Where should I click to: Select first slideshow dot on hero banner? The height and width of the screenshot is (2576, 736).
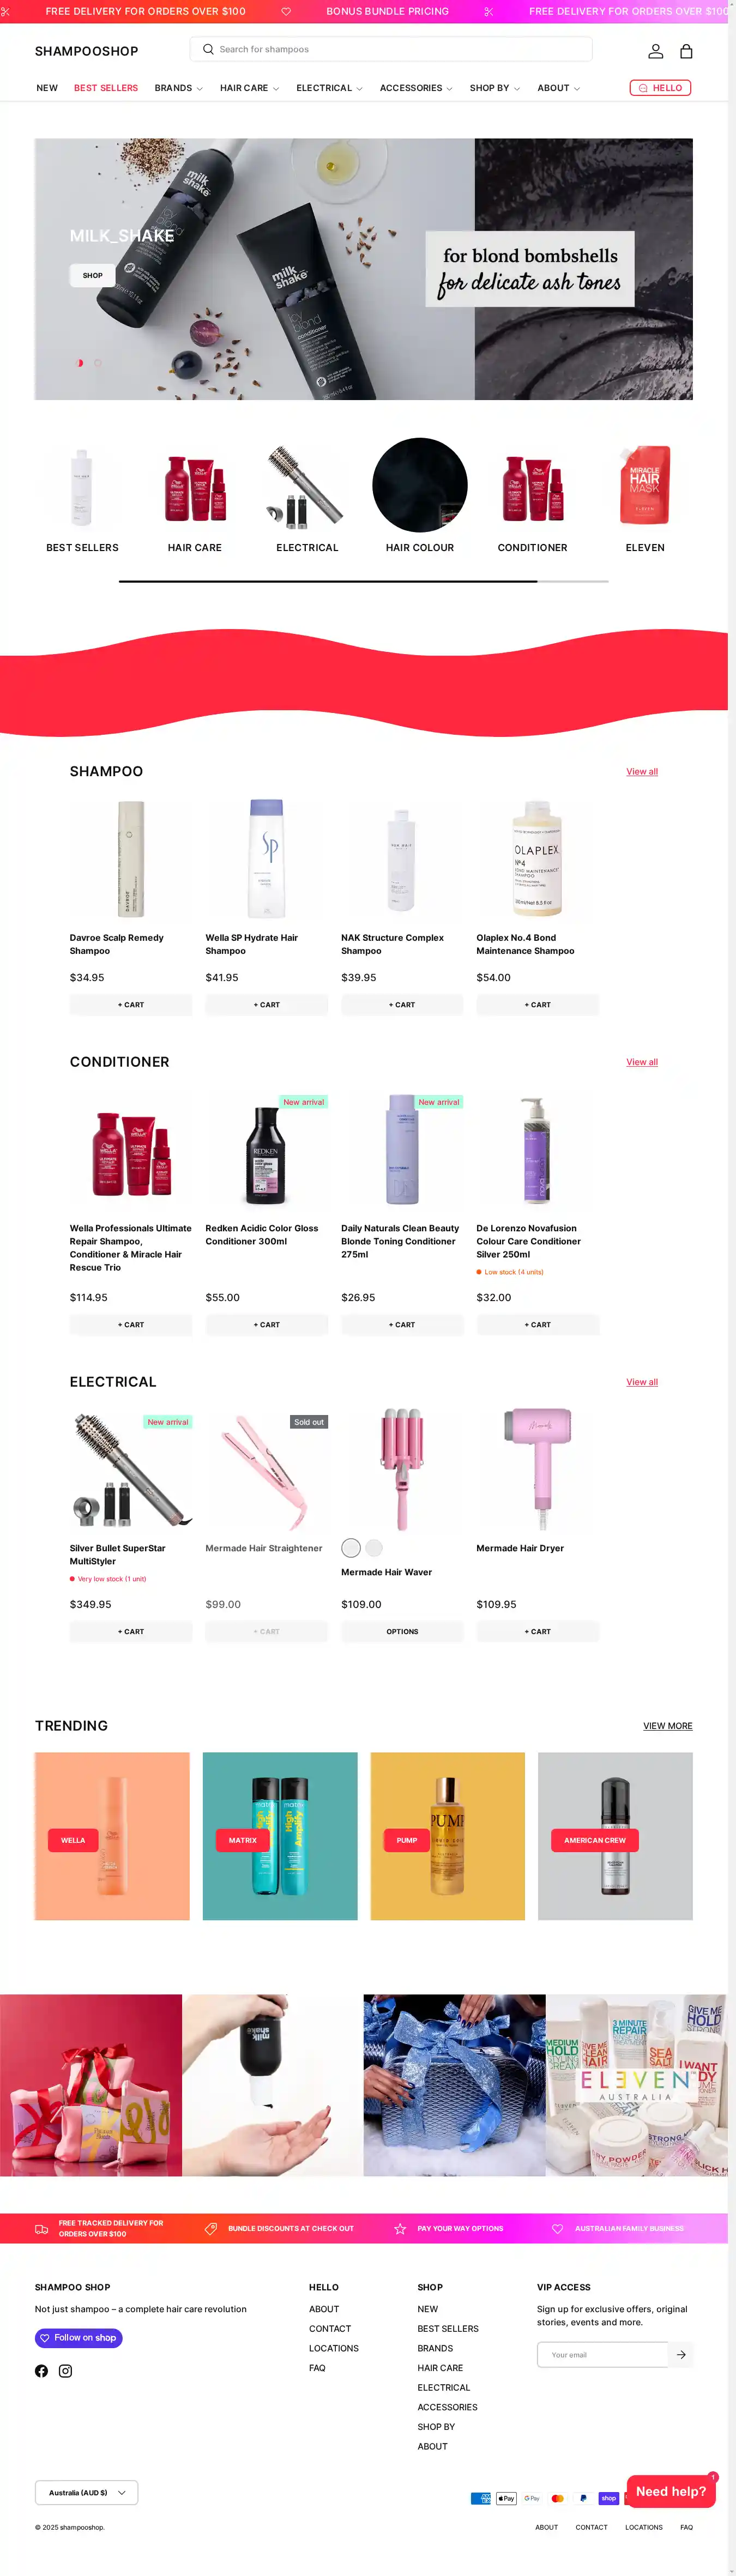[x=79, y=363]
